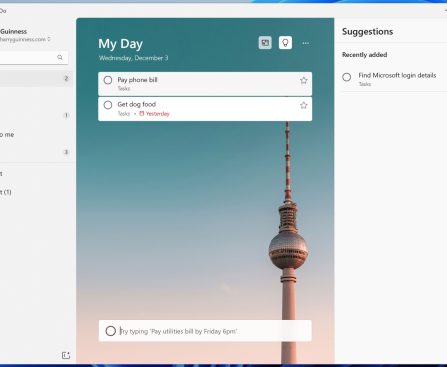Click the red Yesterday due date on Get dog food
The height and width of the screenshot is (367, 447).
click(154, 114)
